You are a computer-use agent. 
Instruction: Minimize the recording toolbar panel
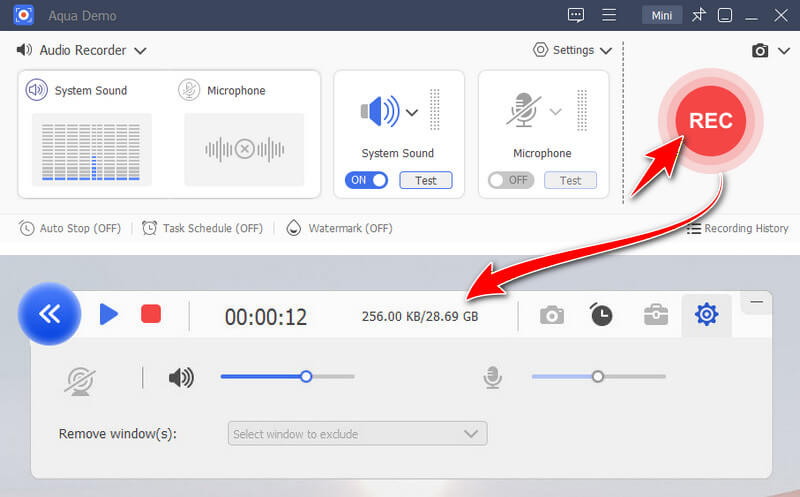click(757, 302)
